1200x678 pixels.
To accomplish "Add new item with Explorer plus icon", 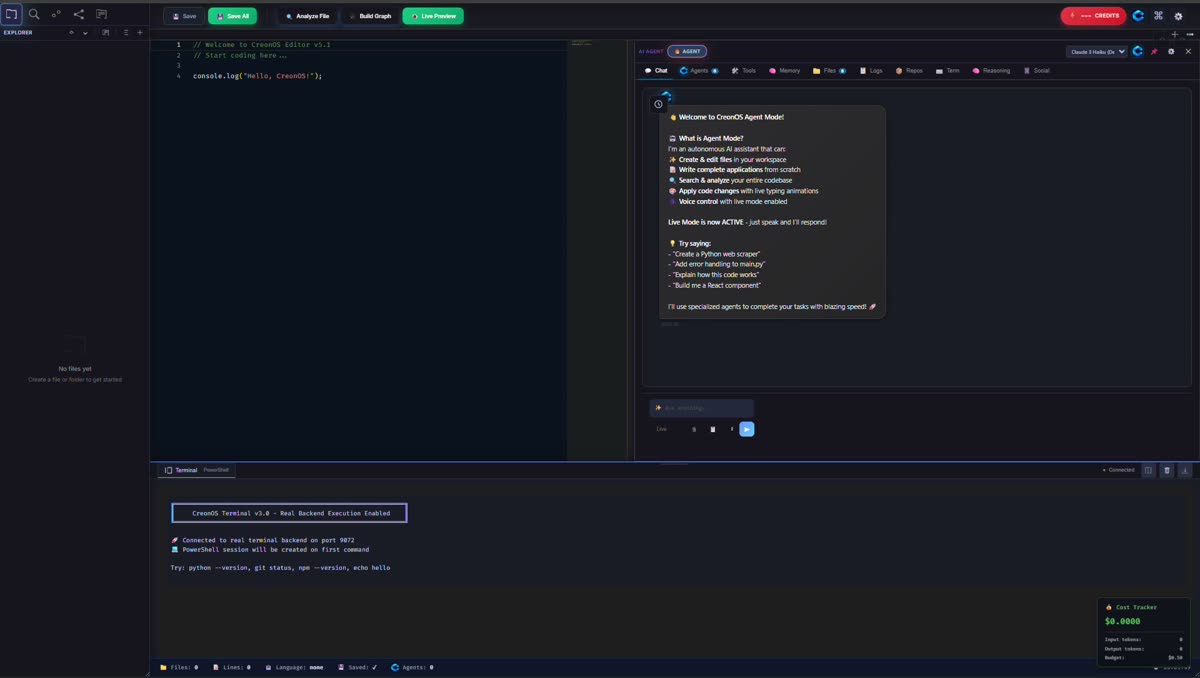I will click(x=140, y=33).
